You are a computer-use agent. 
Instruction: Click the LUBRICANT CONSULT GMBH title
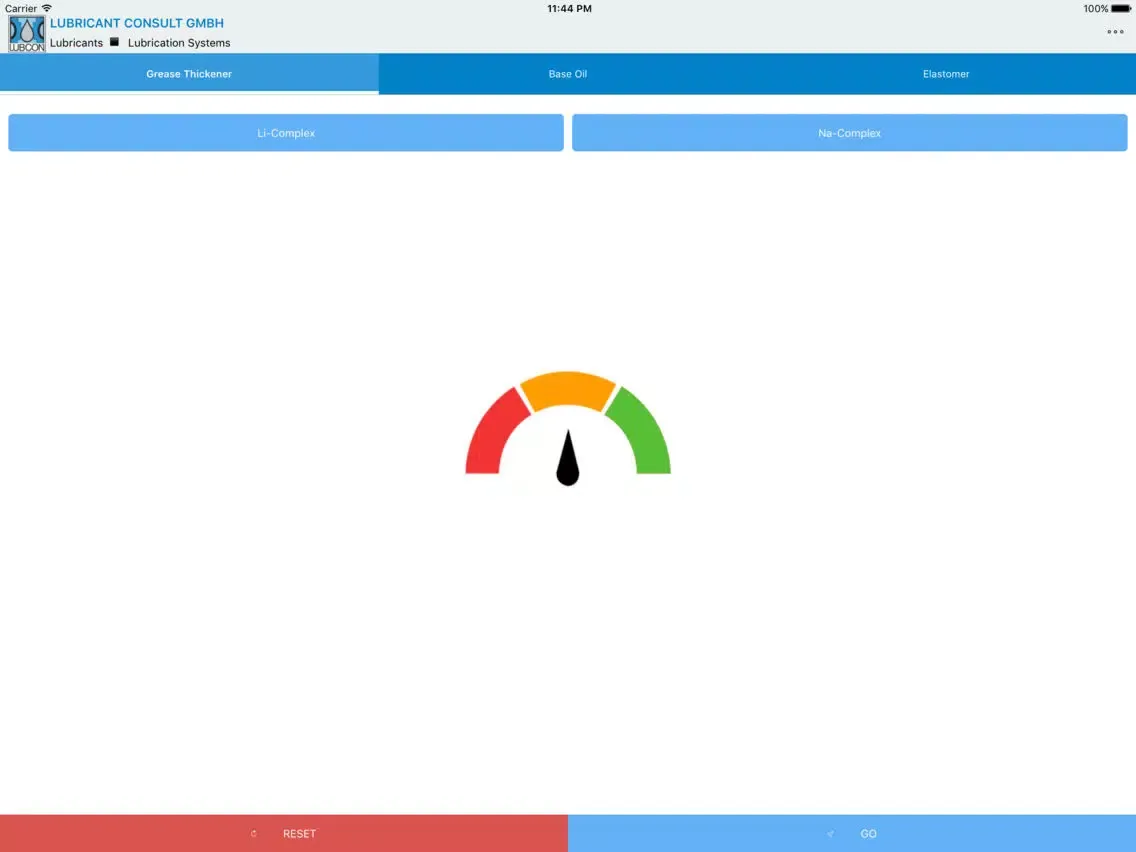[x=137, y=23]
